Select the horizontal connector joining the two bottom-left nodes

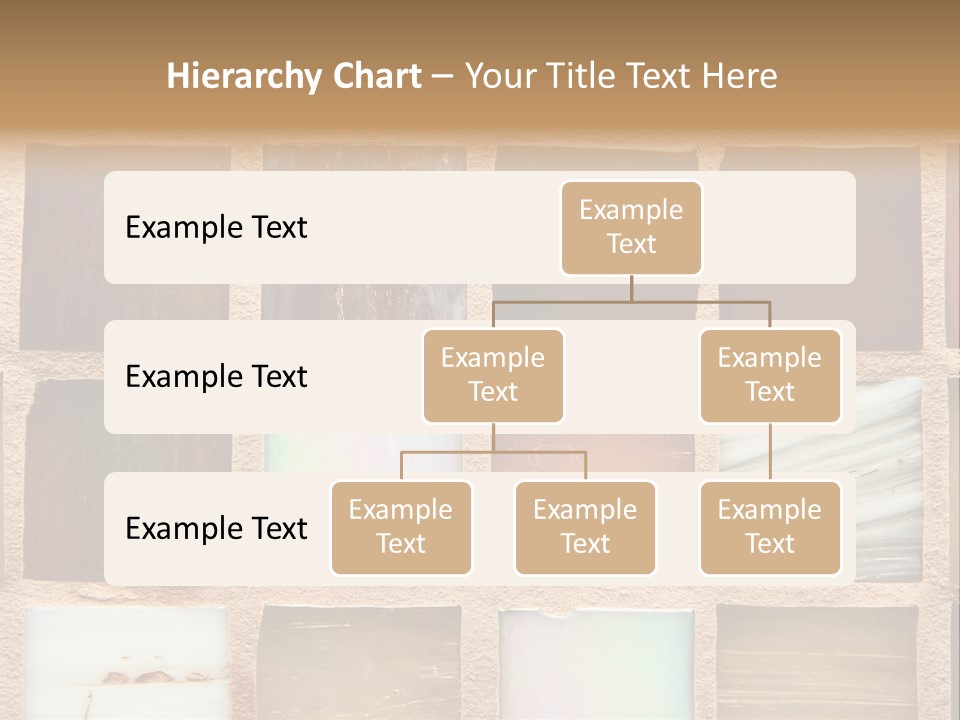click(493, 452)
